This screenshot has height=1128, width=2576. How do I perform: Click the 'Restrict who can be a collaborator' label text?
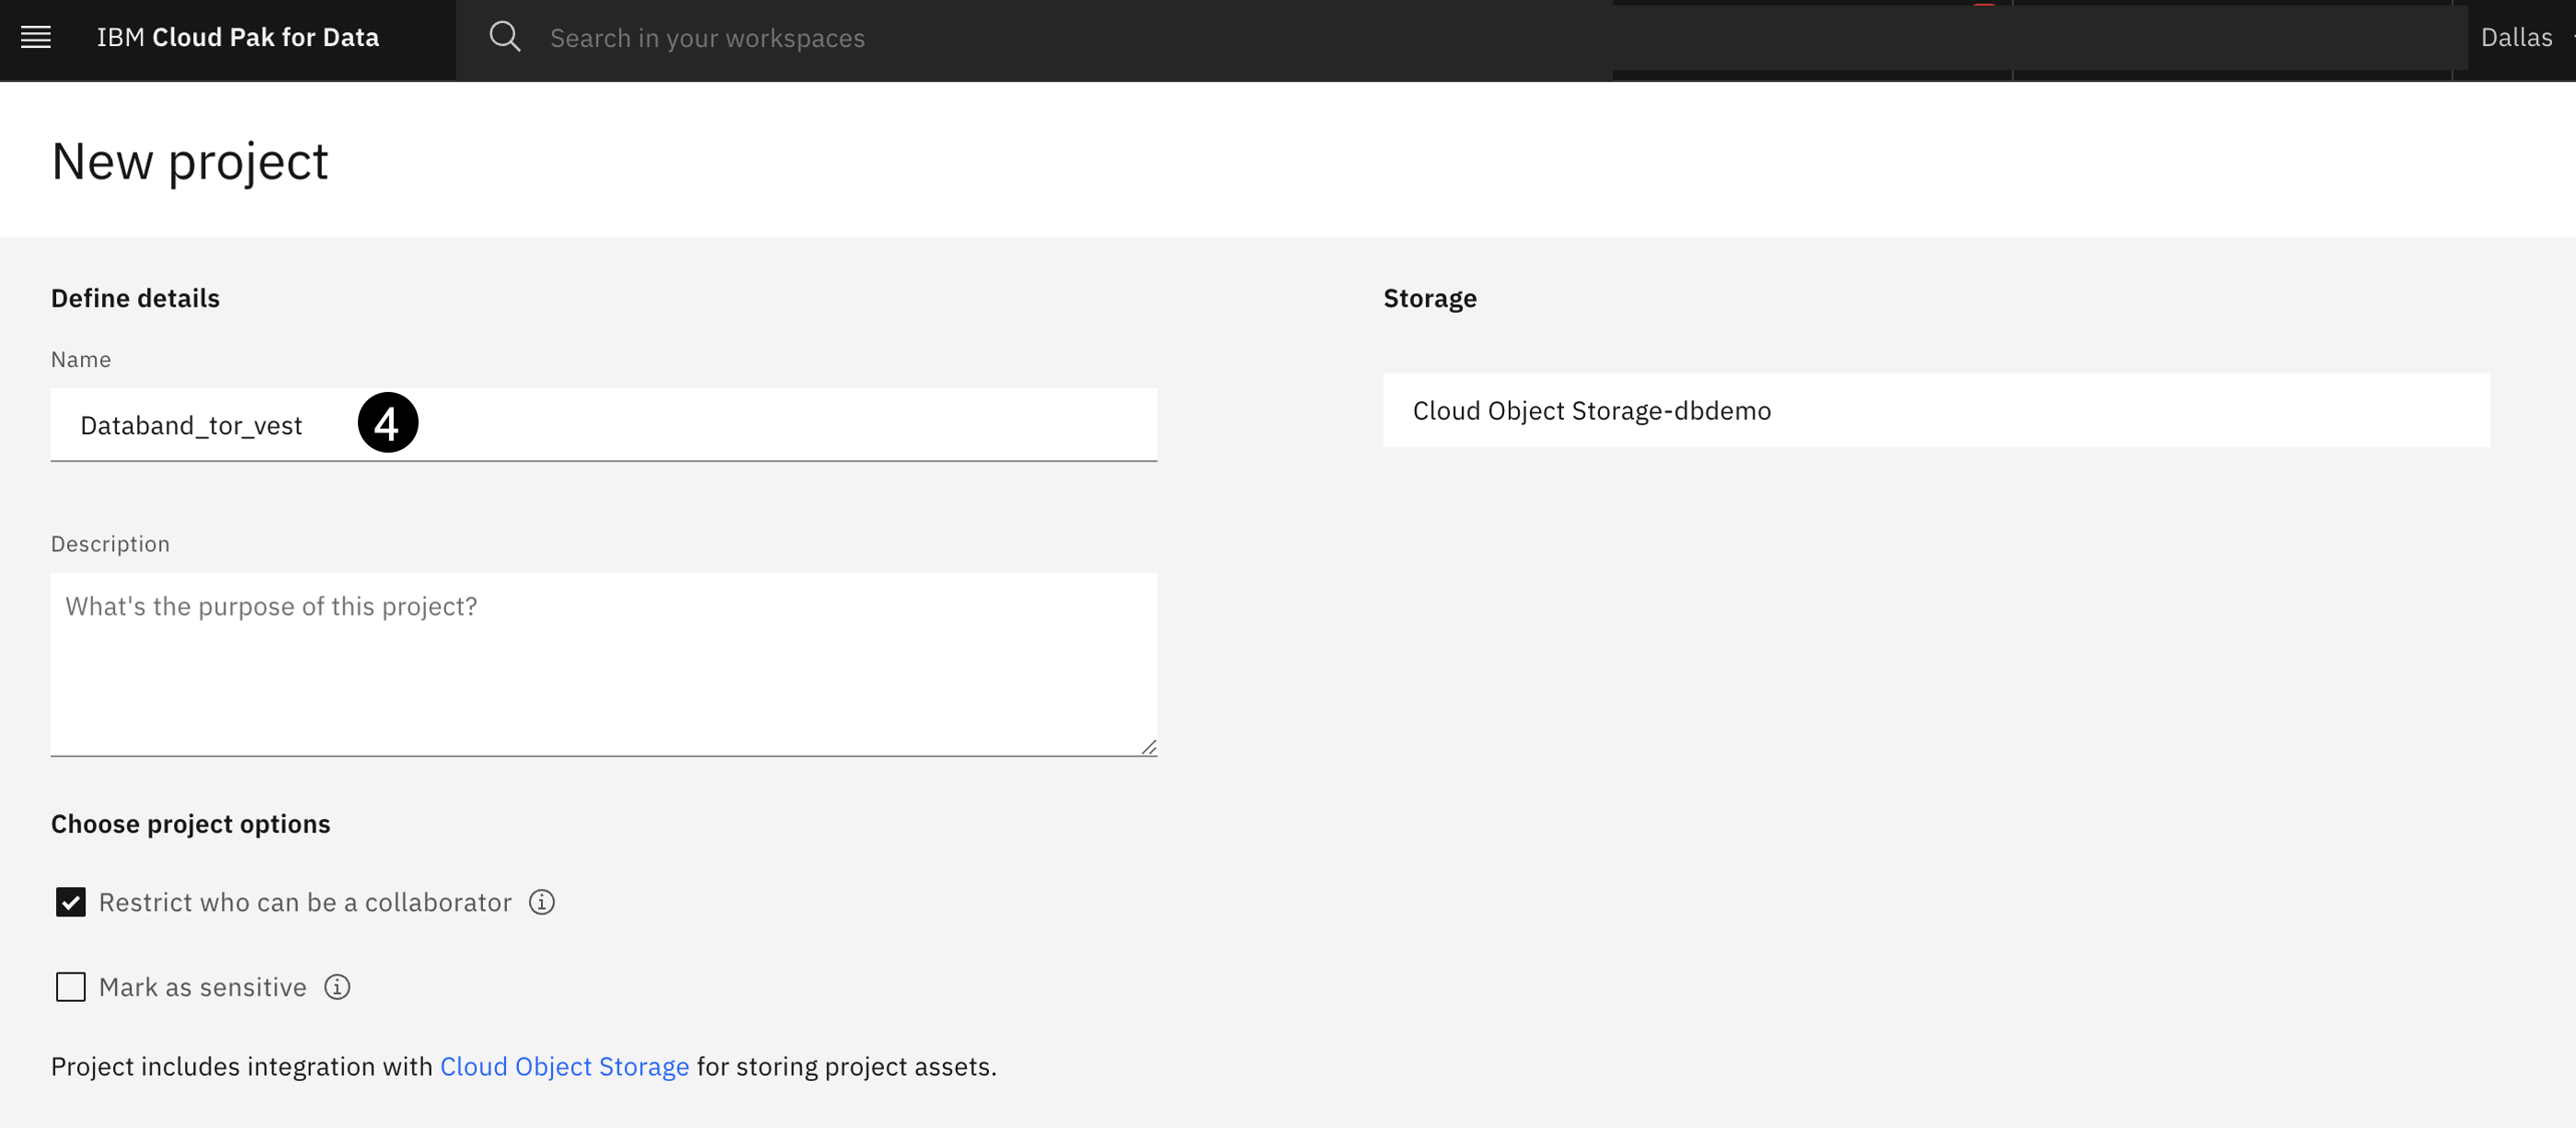pyautogui.click(x=305, y=902)
